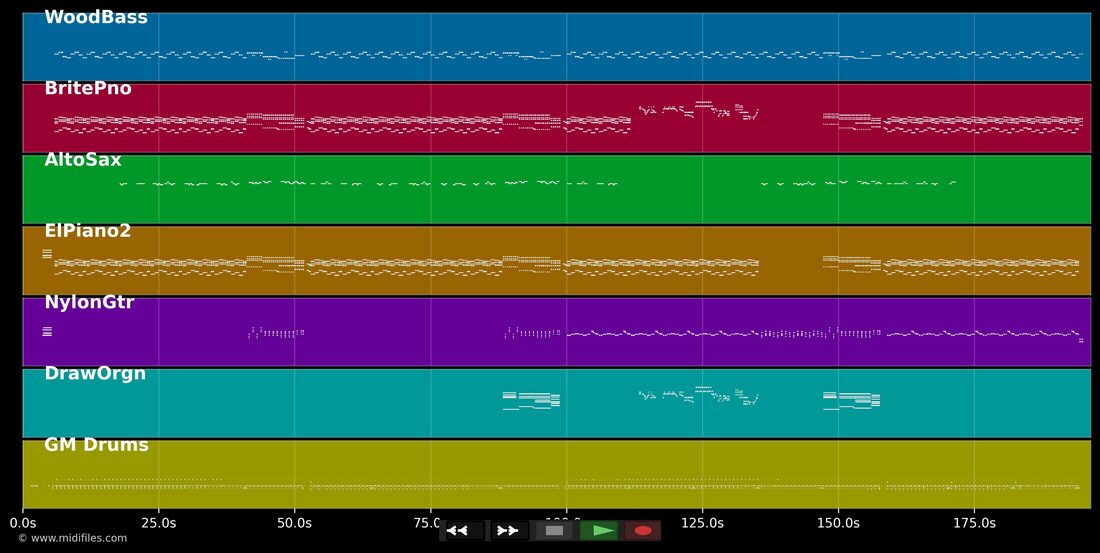Click the gray stop button
This screenshot has height=553, width=1100.
(554, 531)
